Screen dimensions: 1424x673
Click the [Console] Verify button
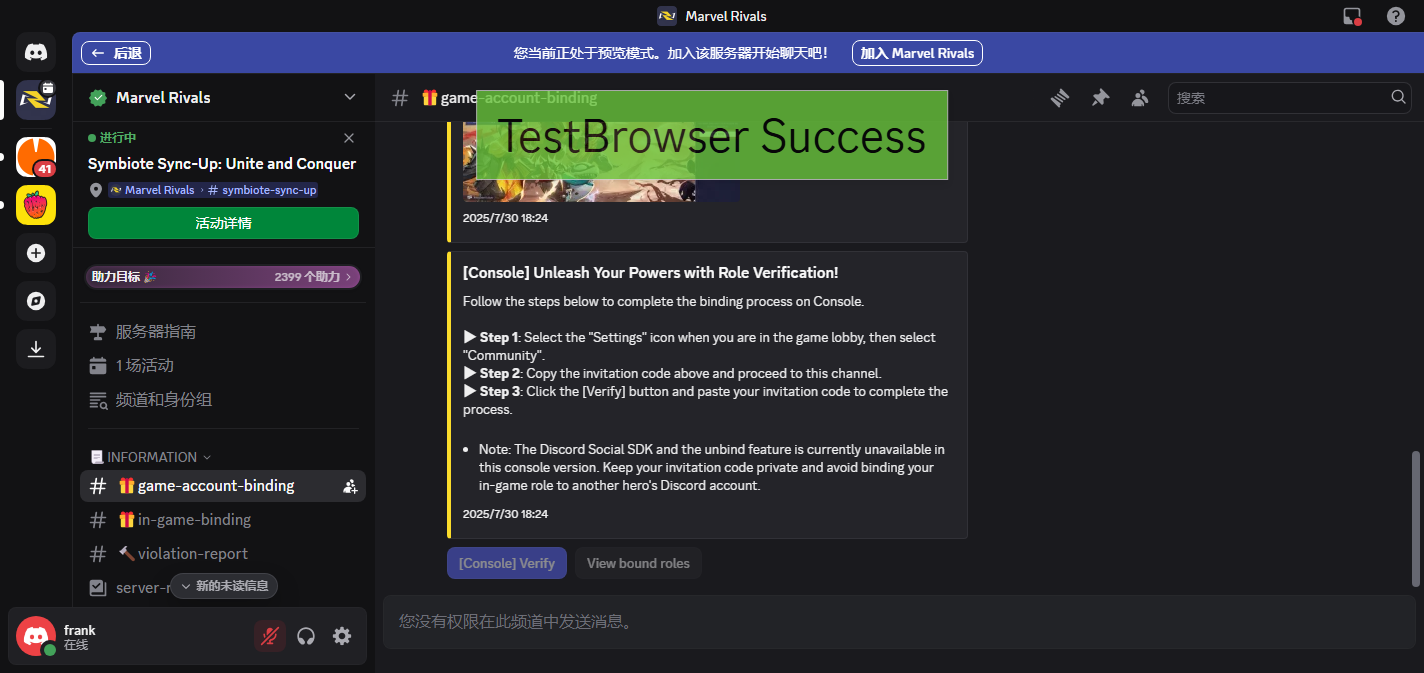tap(507, 563)
